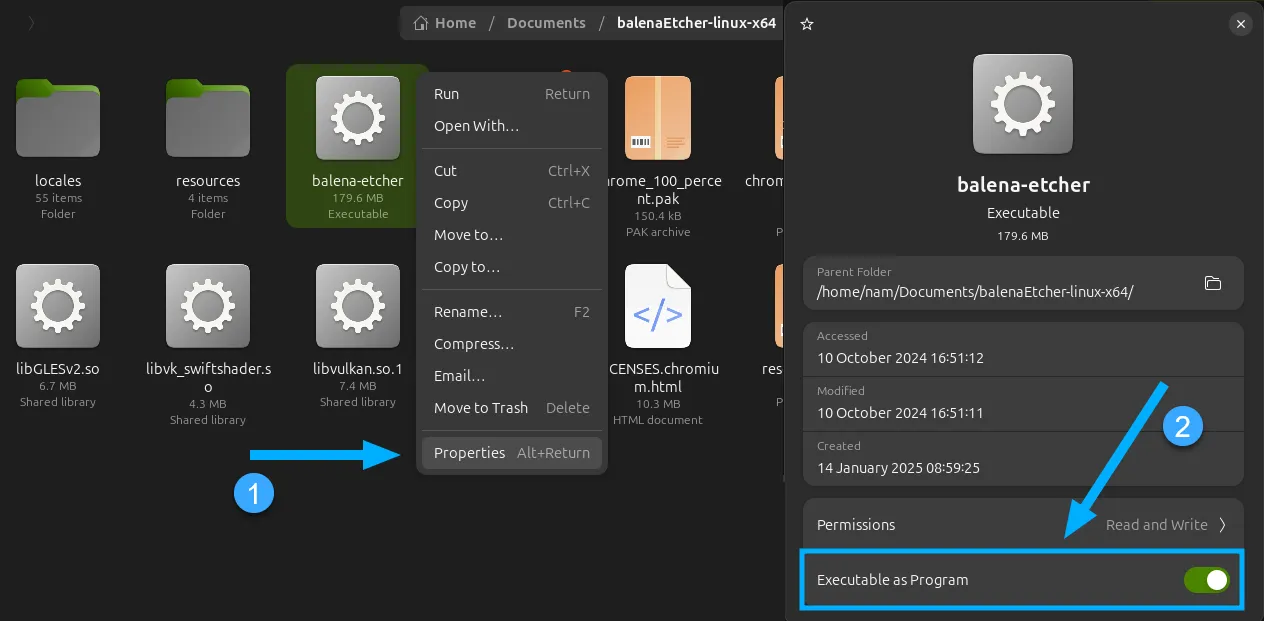1264x621 pixels.
Task: Click the 179.6 MB size in Properties panel
Action: [x=1023, y=236]
